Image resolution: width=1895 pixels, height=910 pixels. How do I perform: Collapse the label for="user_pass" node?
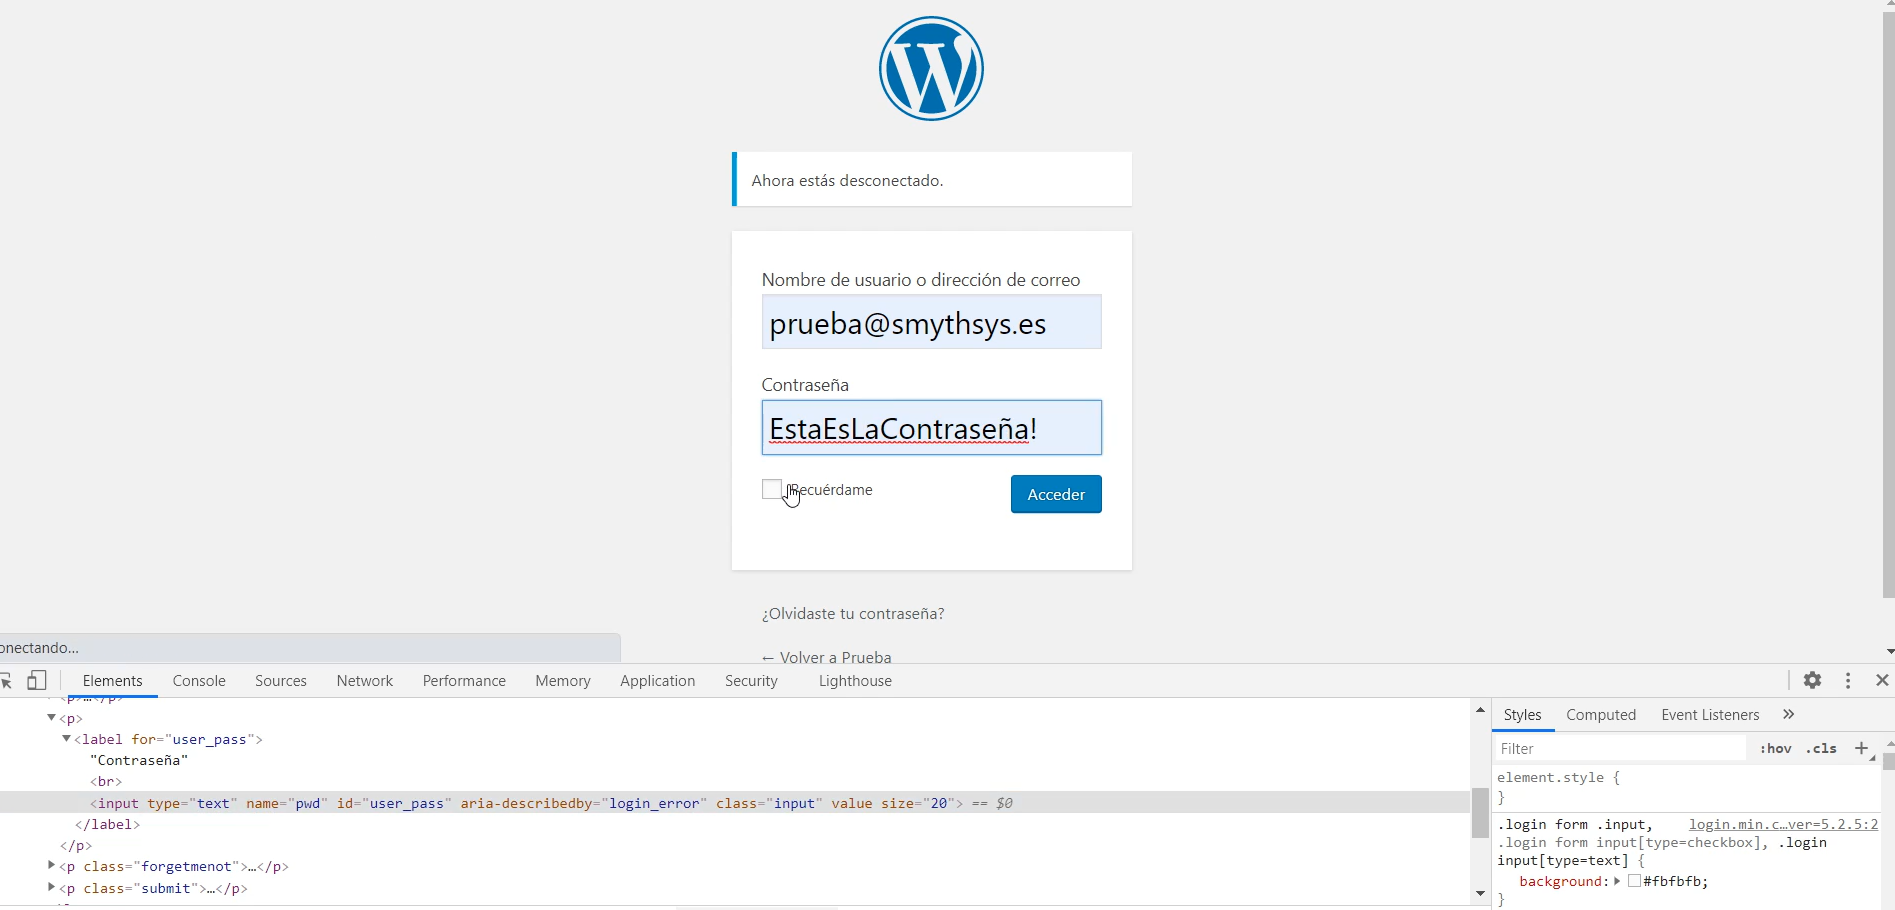tap(66, 739)
